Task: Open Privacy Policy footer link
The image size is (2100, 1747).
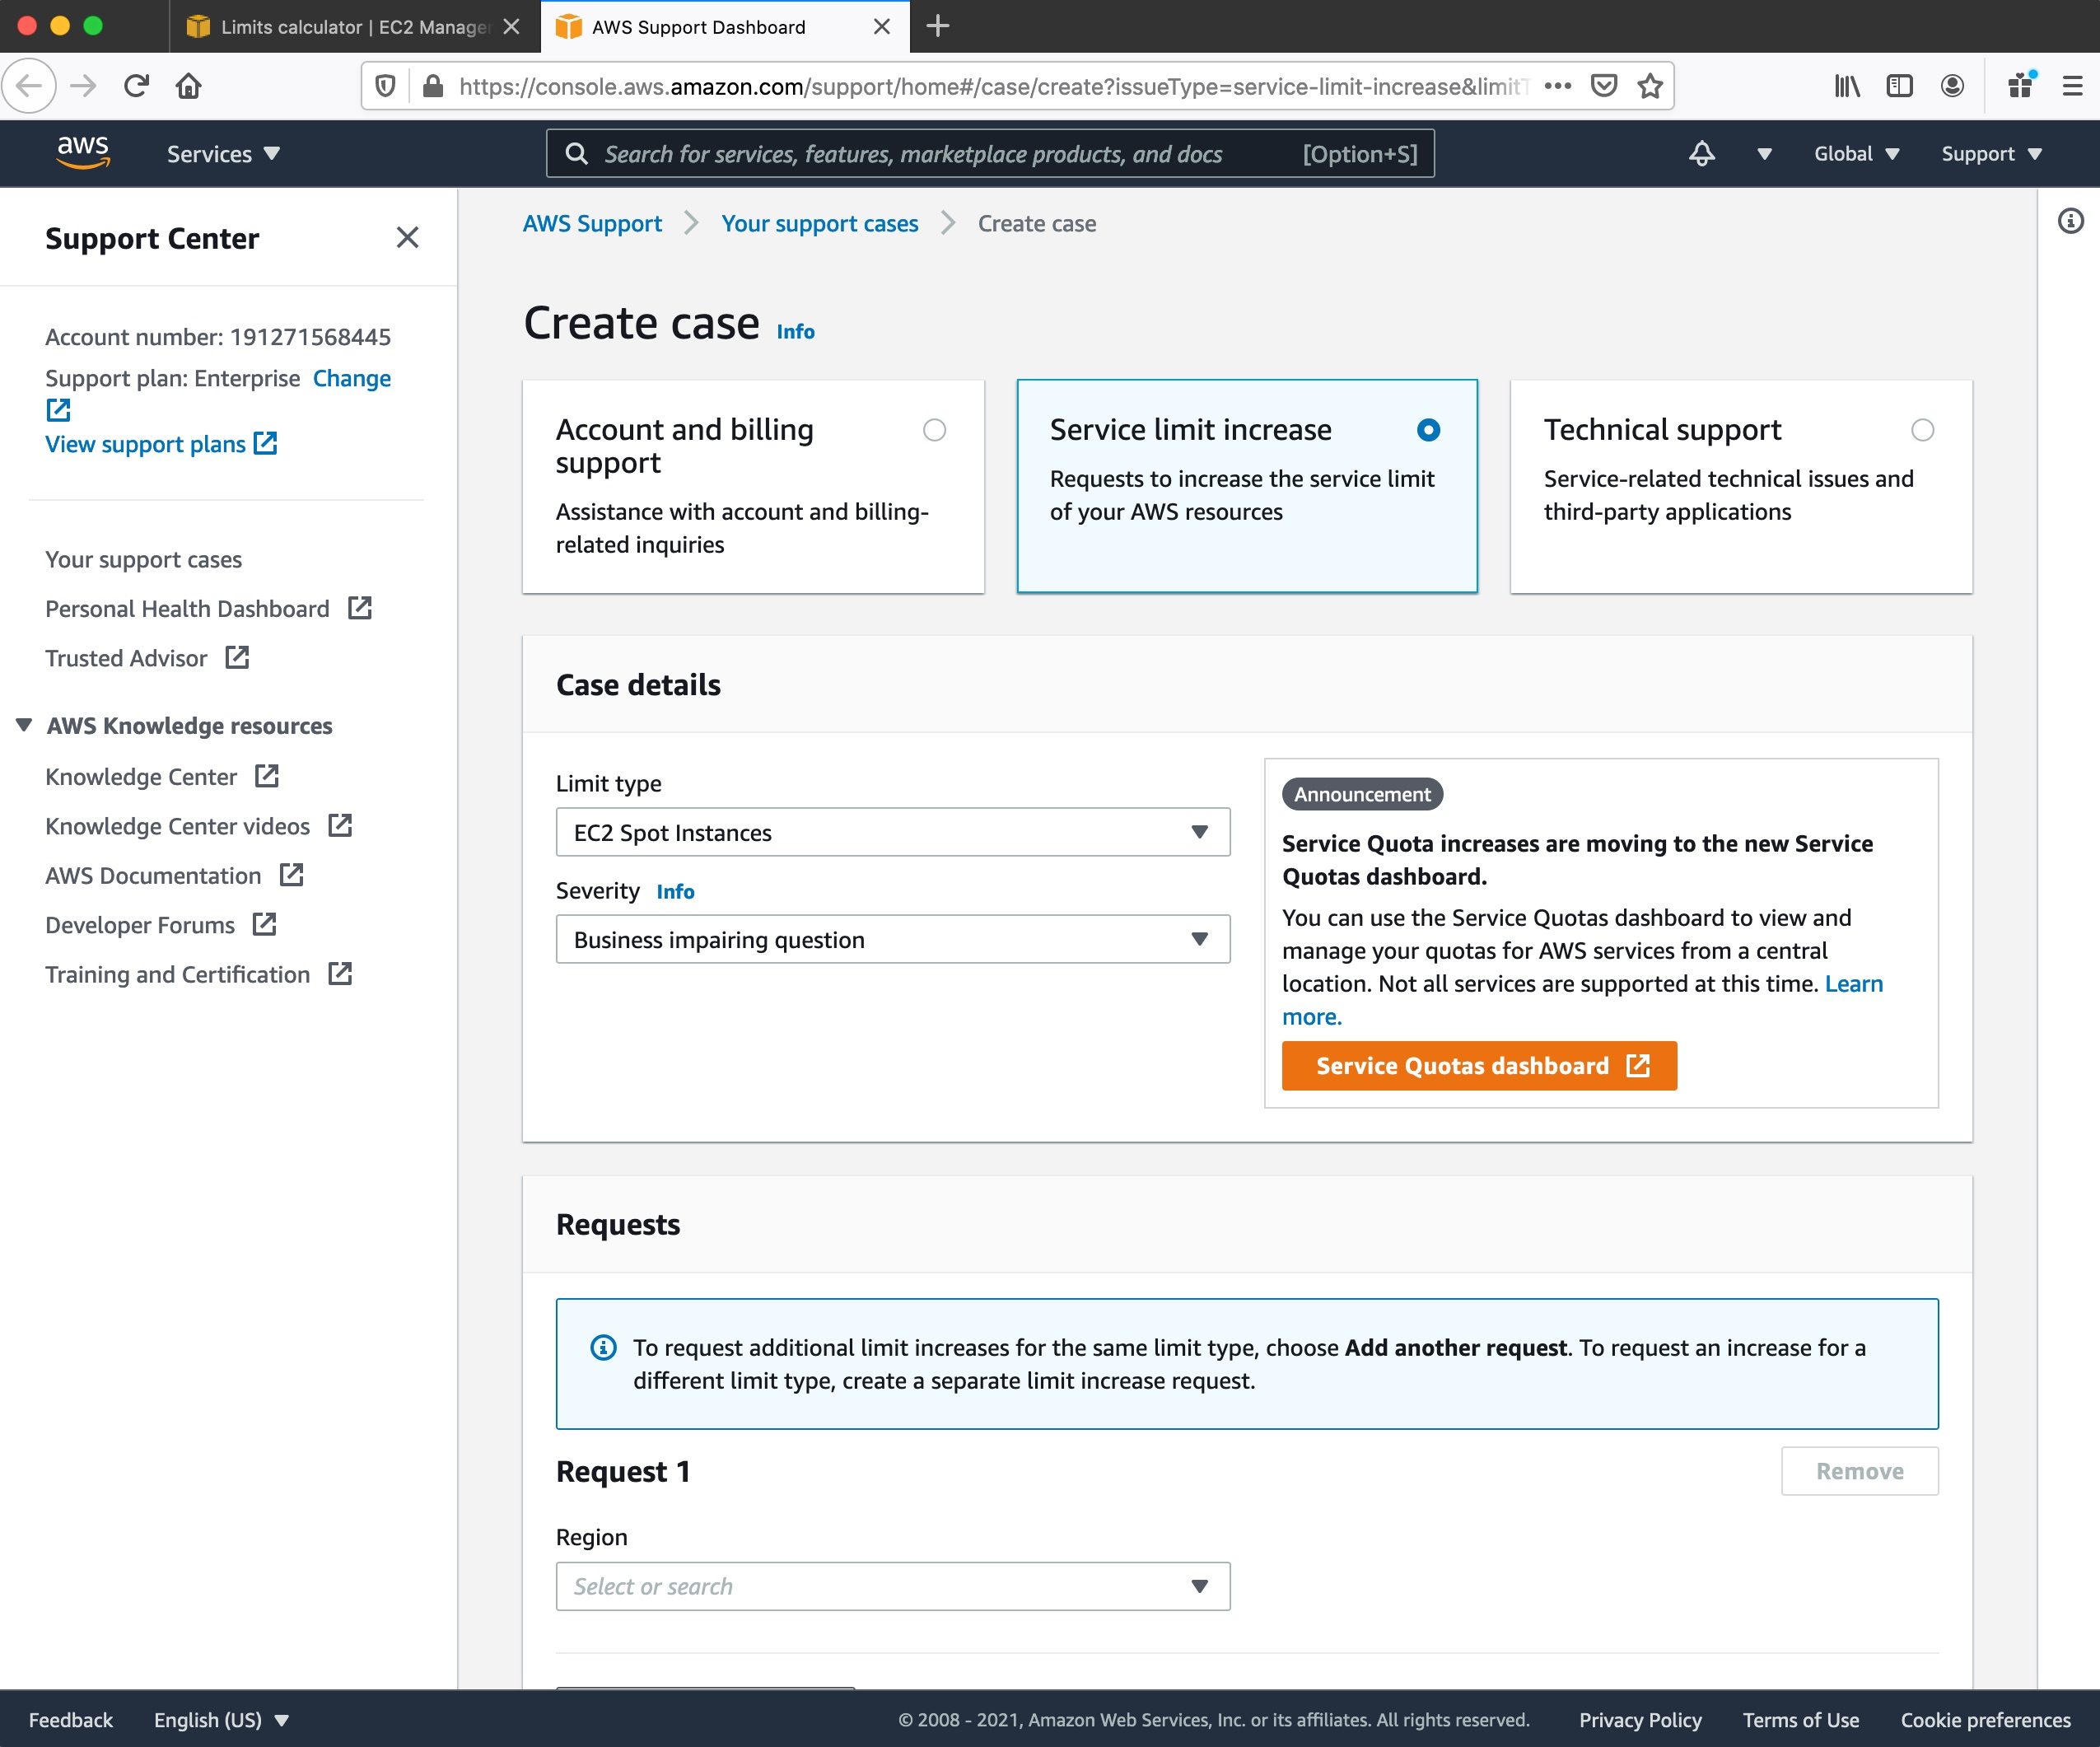Action: pyautogui.click(x=1640, y=1719)
